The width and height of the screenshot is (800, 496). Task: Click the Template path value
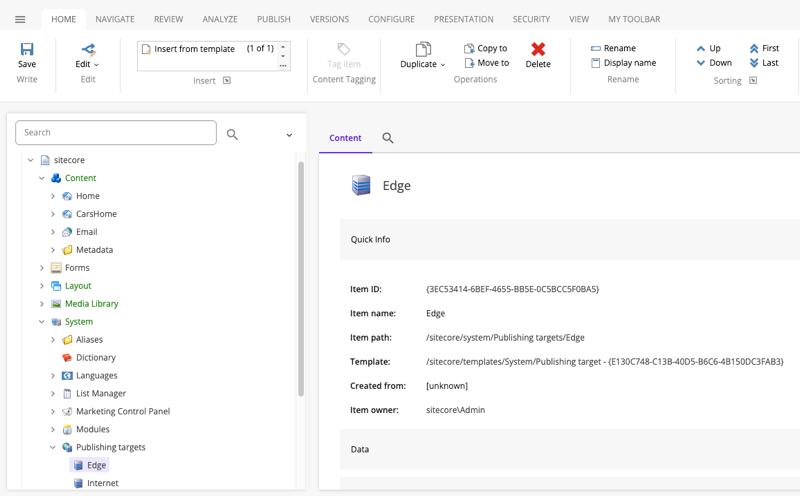(605, 362)
